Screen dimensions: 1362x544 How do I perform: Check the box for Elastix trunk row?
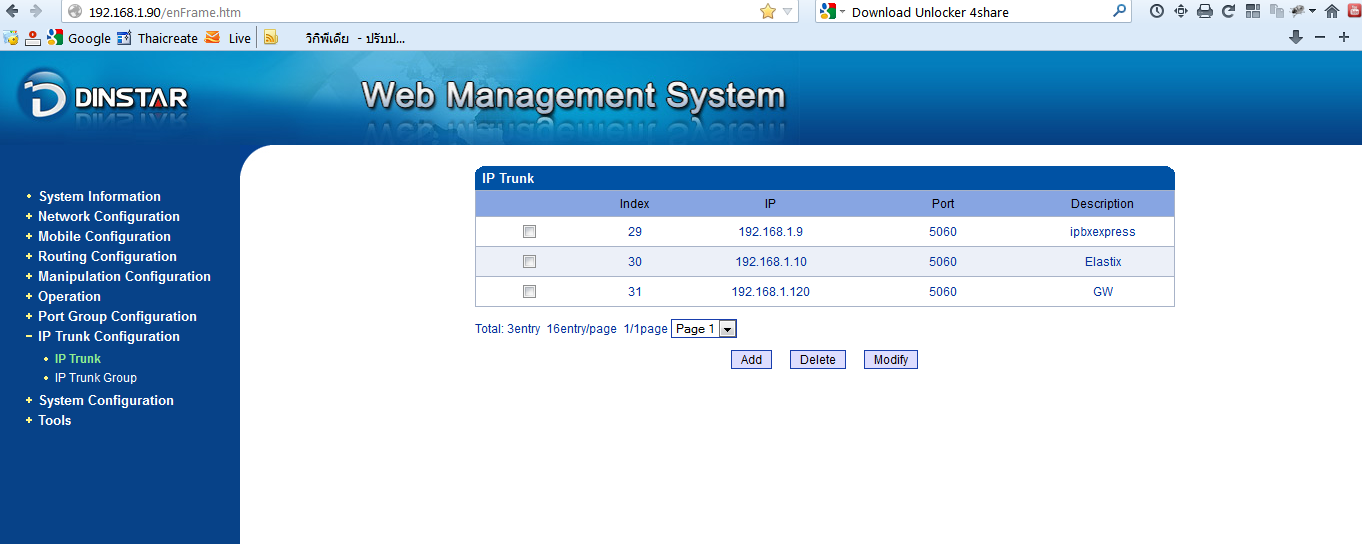[x=529, y=262]
